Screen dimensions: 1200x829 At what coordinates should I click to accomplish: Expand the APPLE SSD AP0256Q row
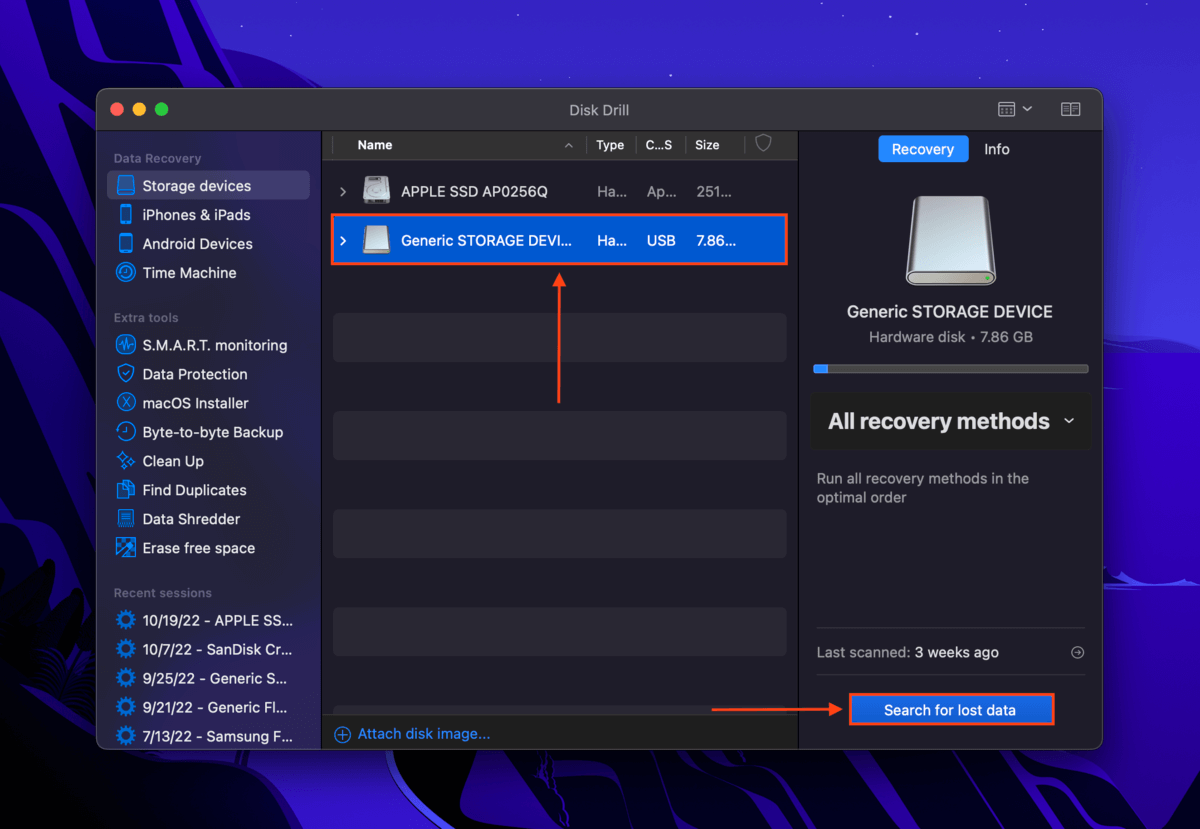tap(343, 191)
